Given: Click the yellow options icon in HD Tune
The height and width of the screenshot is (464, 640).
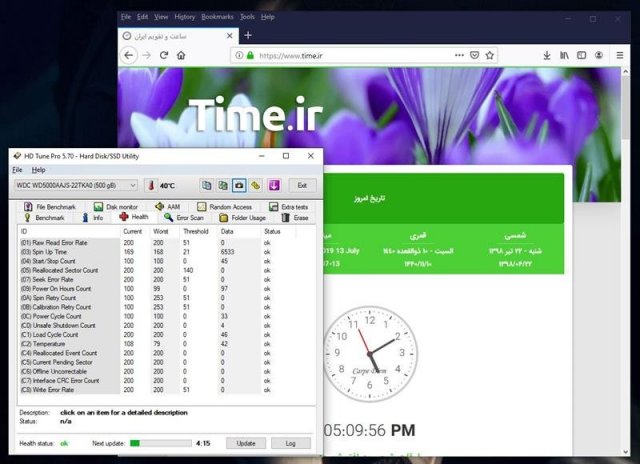Looking at the screenshot, I should (x=256, y=185).
